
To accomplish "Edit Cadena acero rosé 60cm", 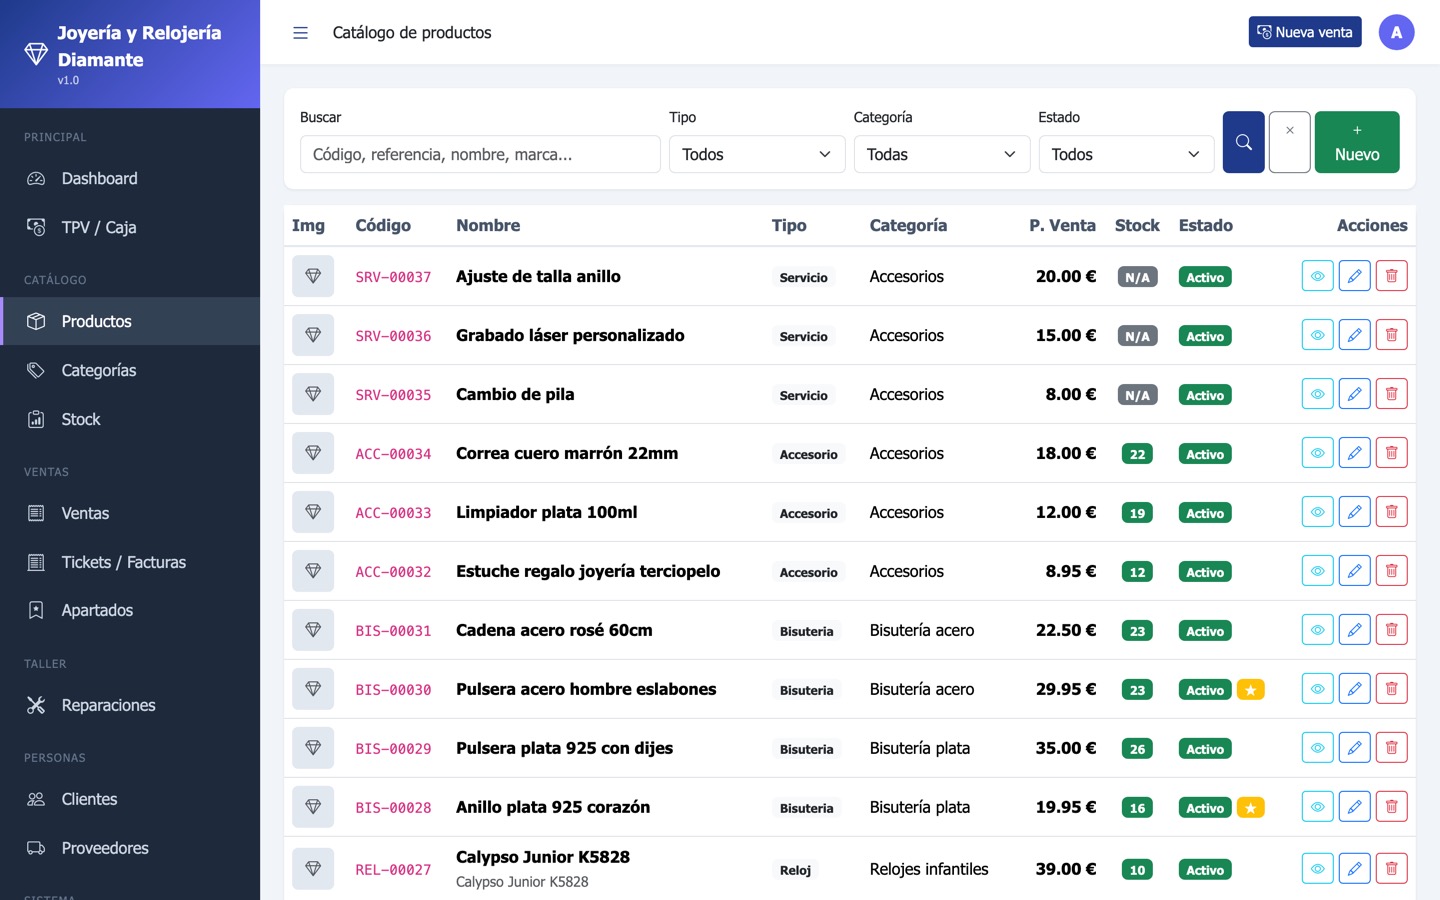I will (x=1354, y=630).
